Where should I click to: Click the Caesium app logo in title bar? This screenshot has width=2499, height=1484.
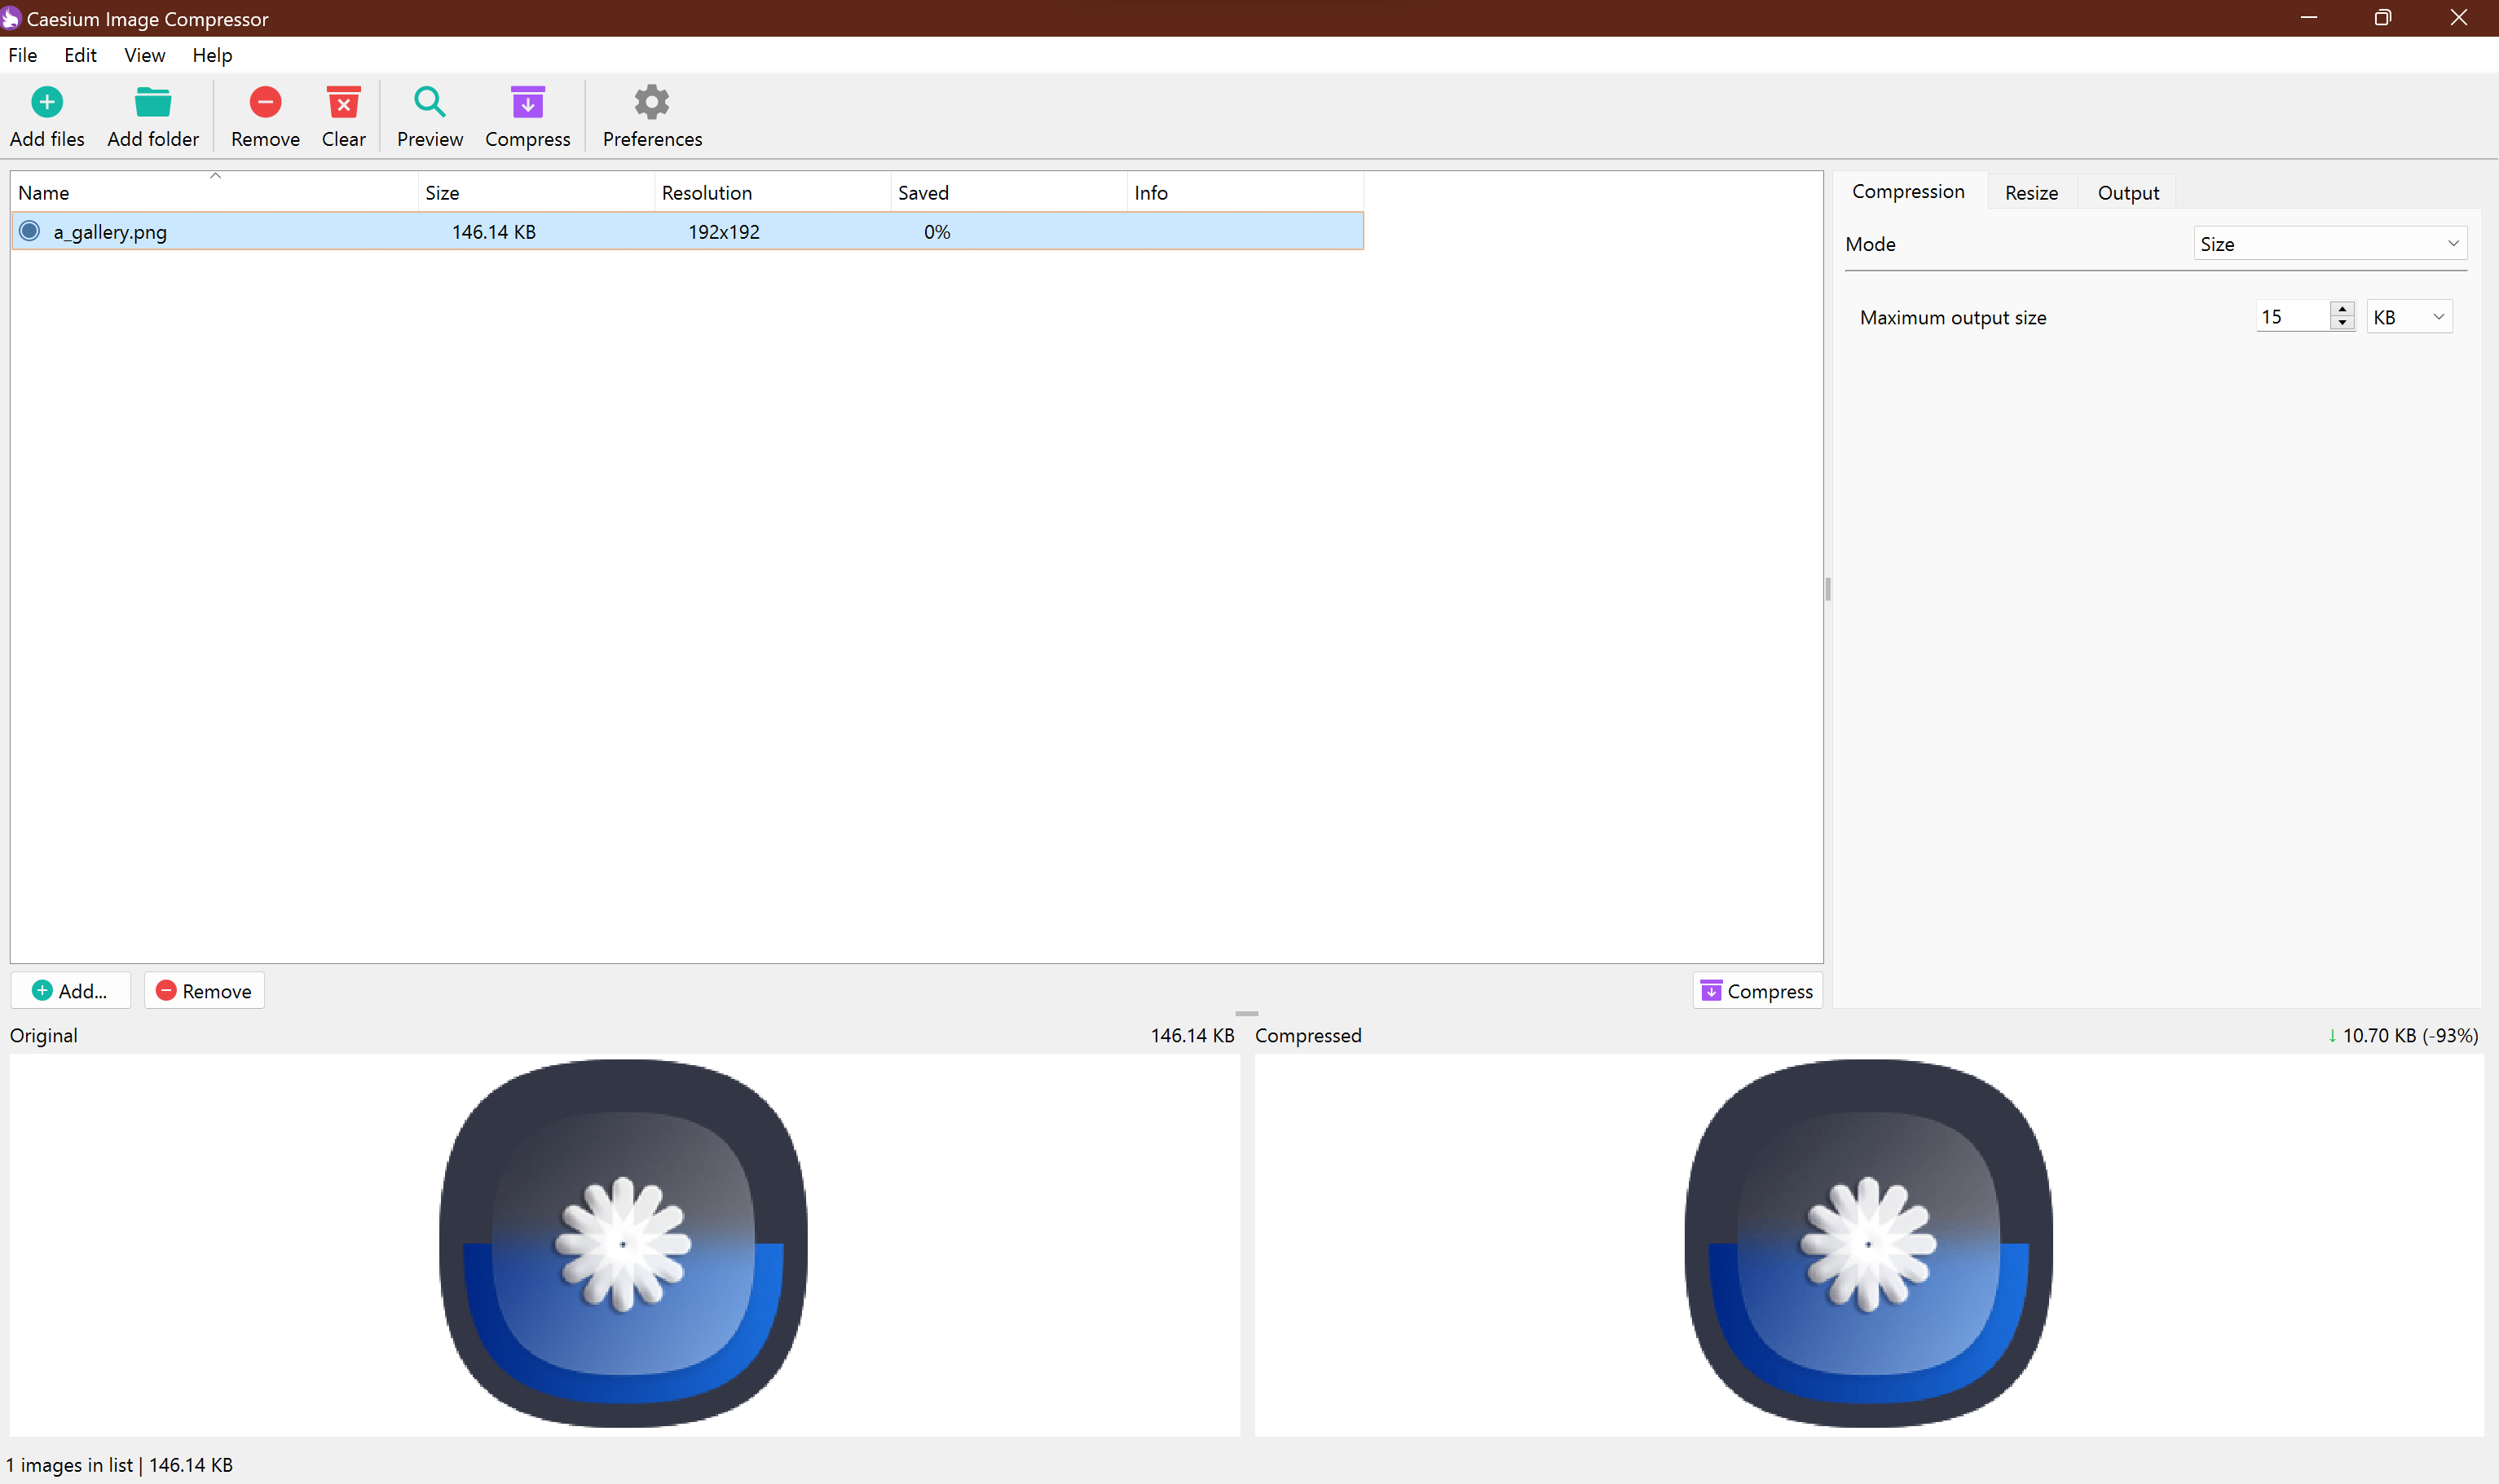(x=11, y=18)
